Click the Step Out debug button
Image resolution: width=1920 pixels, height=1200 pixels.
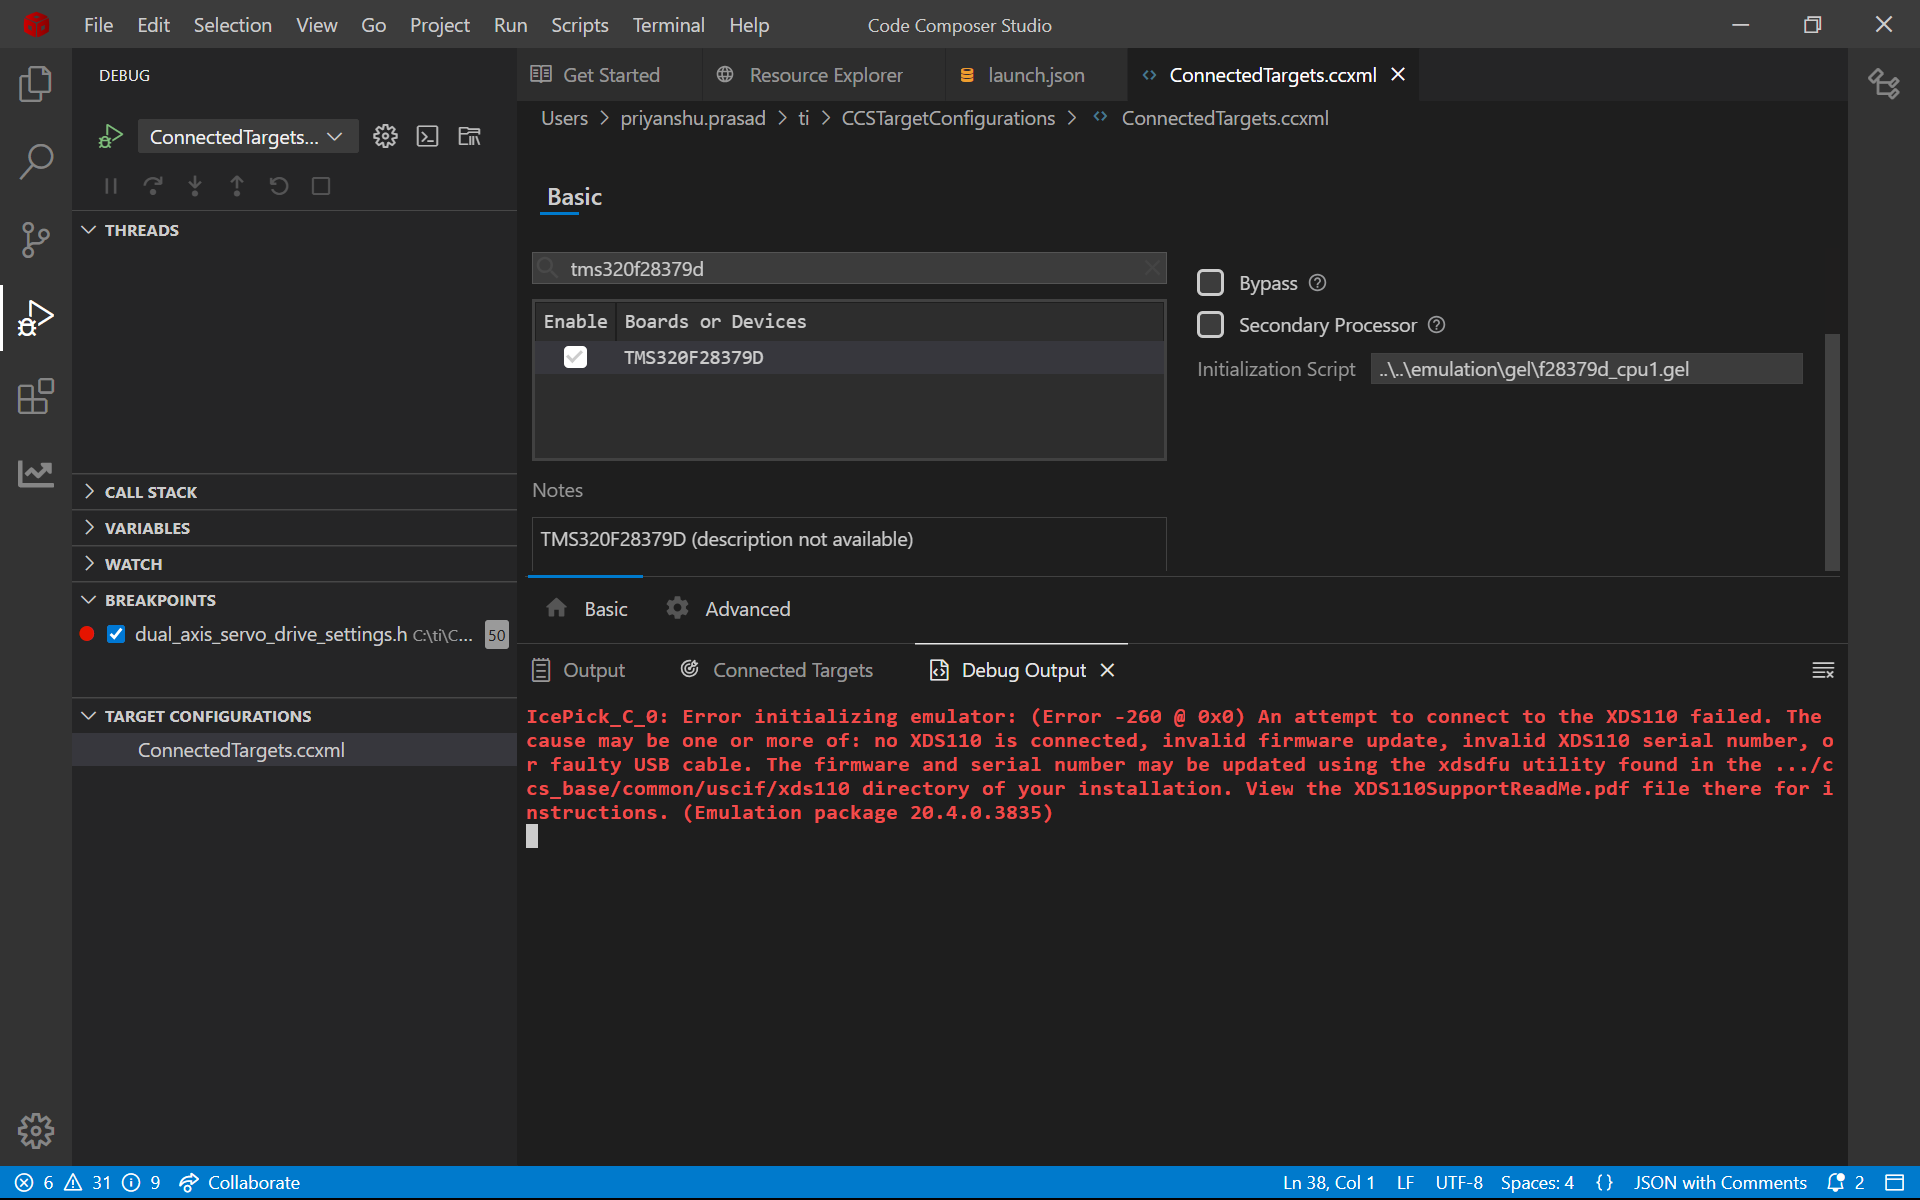pos(237,186)
